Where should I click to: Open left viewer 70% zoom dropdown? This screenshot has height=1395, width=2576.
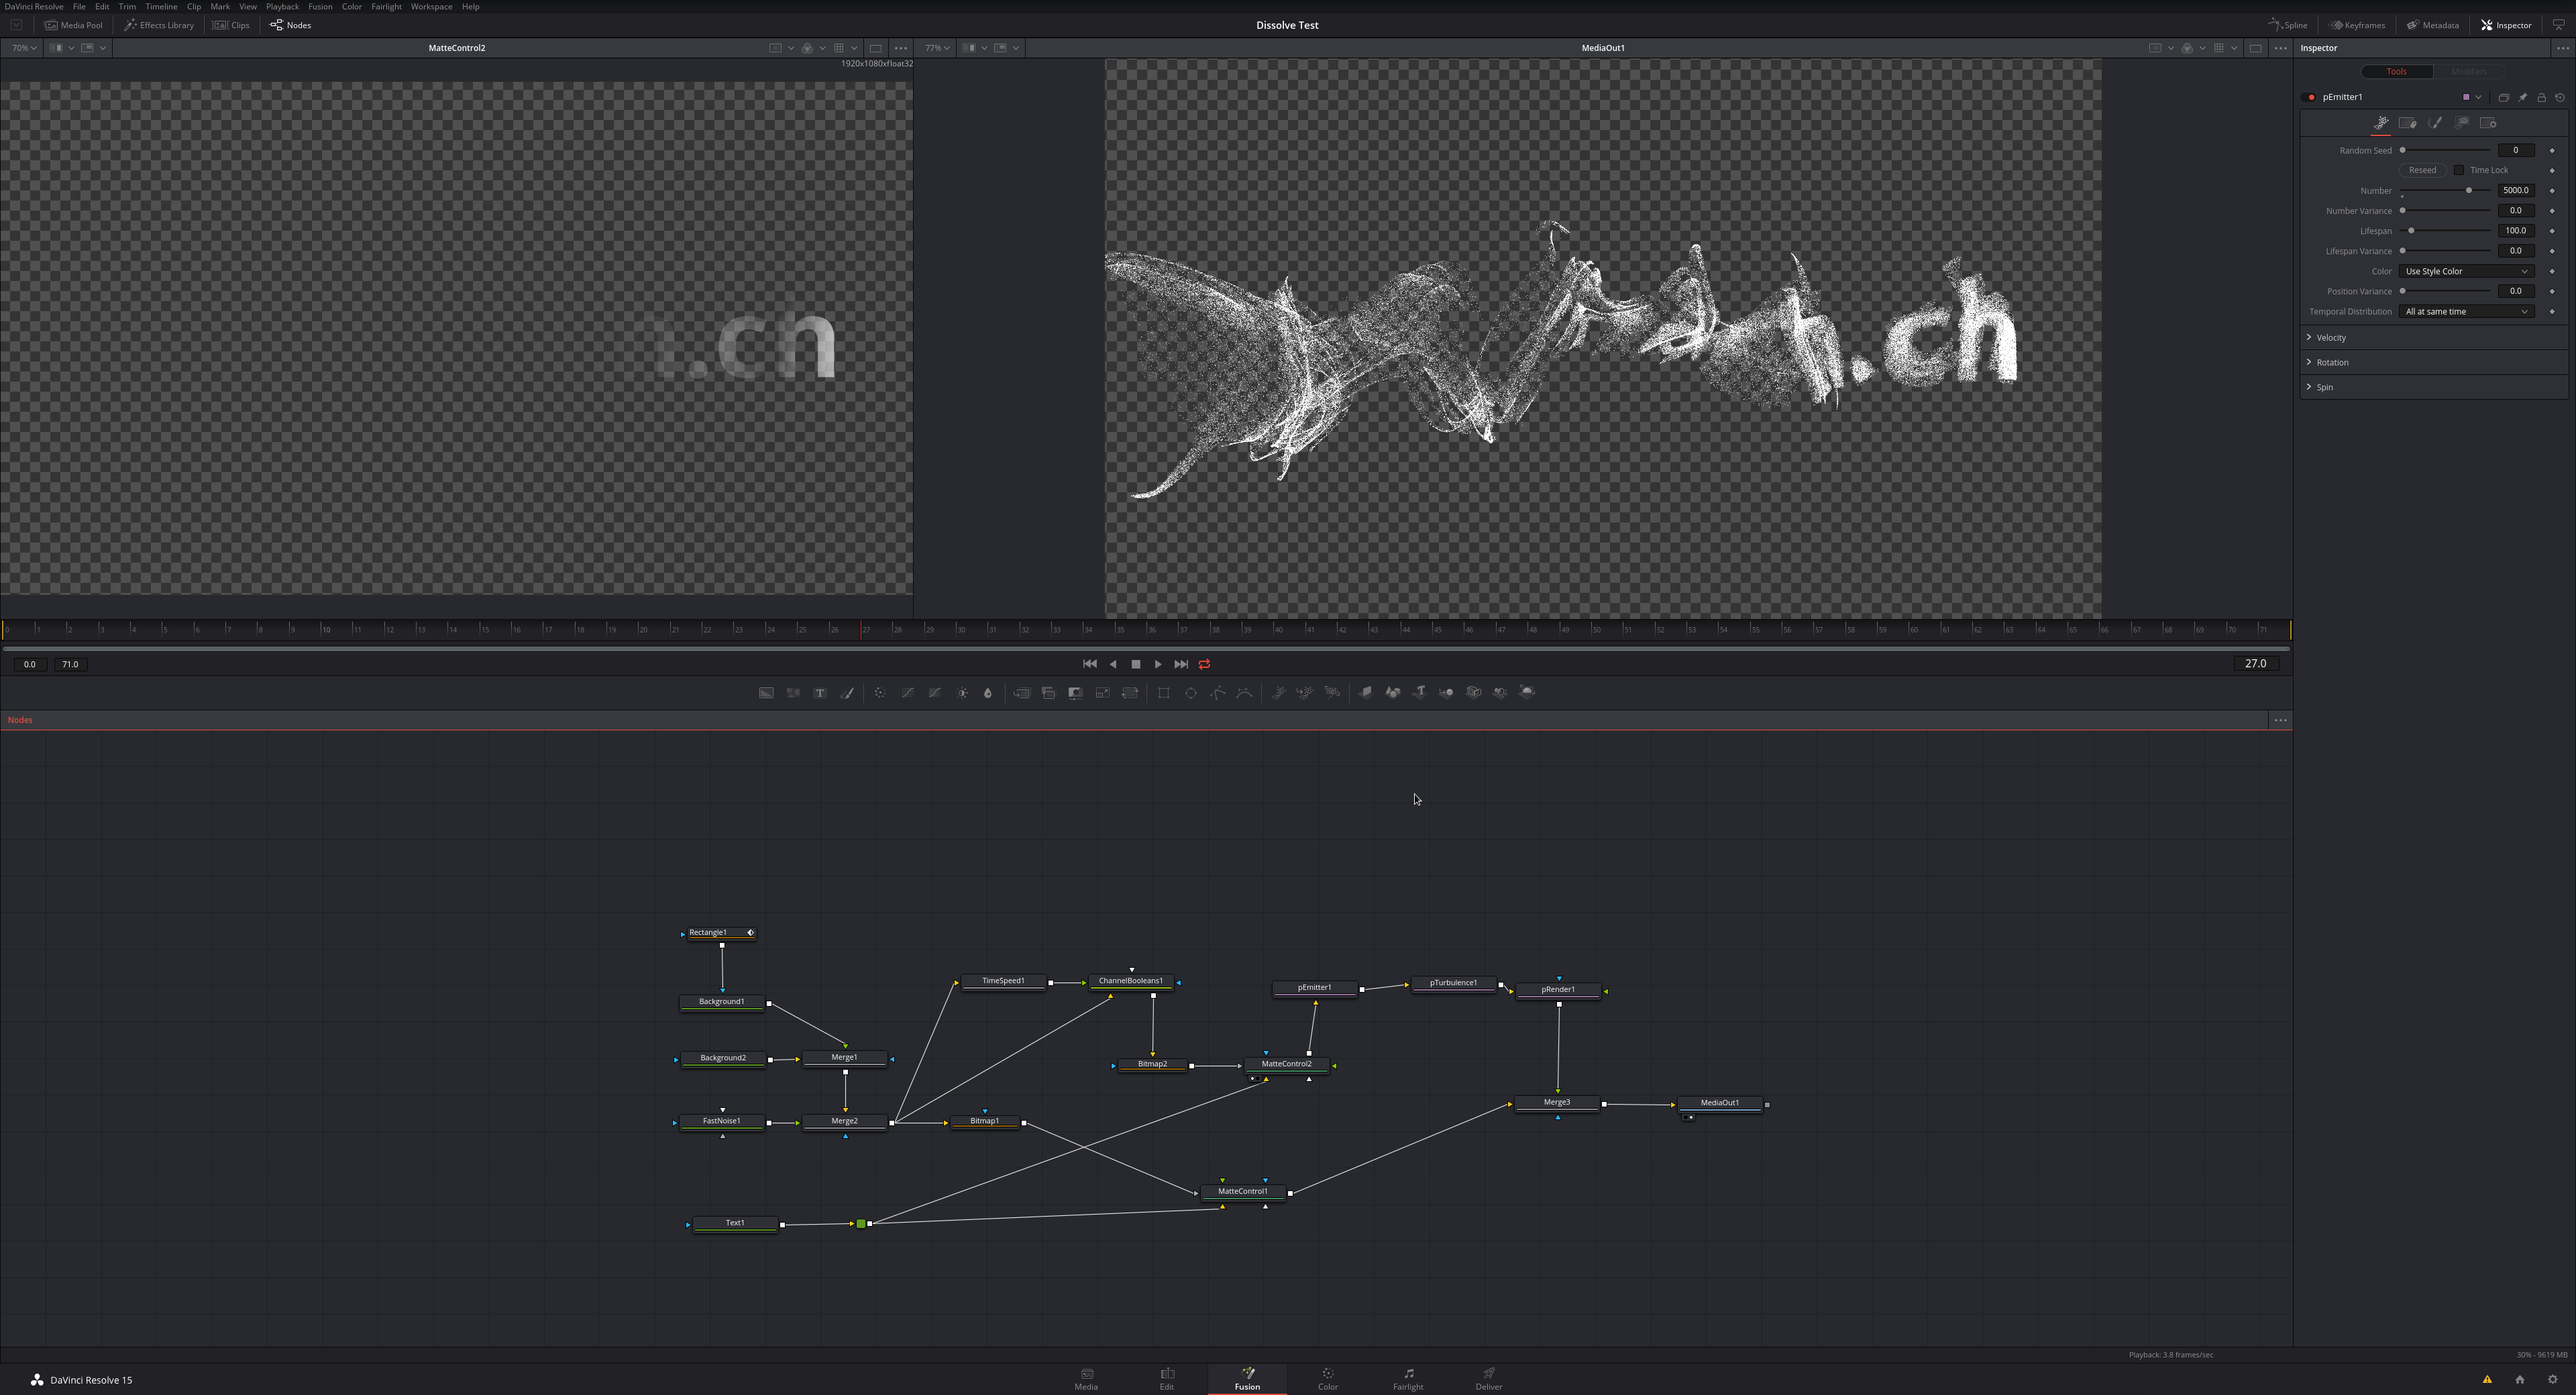tap(24, 48)
